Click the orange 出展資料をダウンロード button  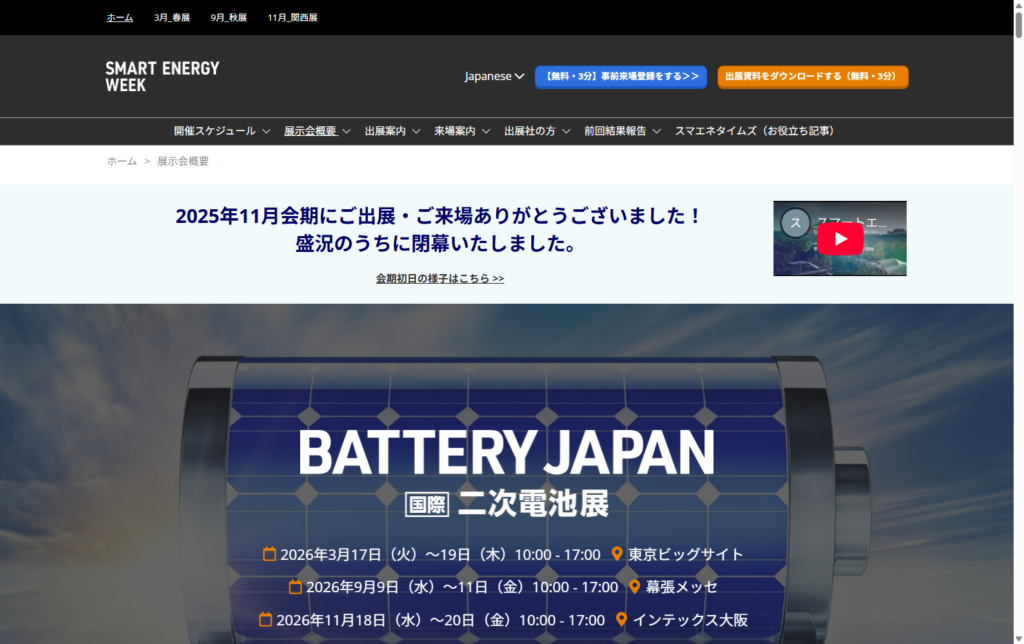point(812,76)
